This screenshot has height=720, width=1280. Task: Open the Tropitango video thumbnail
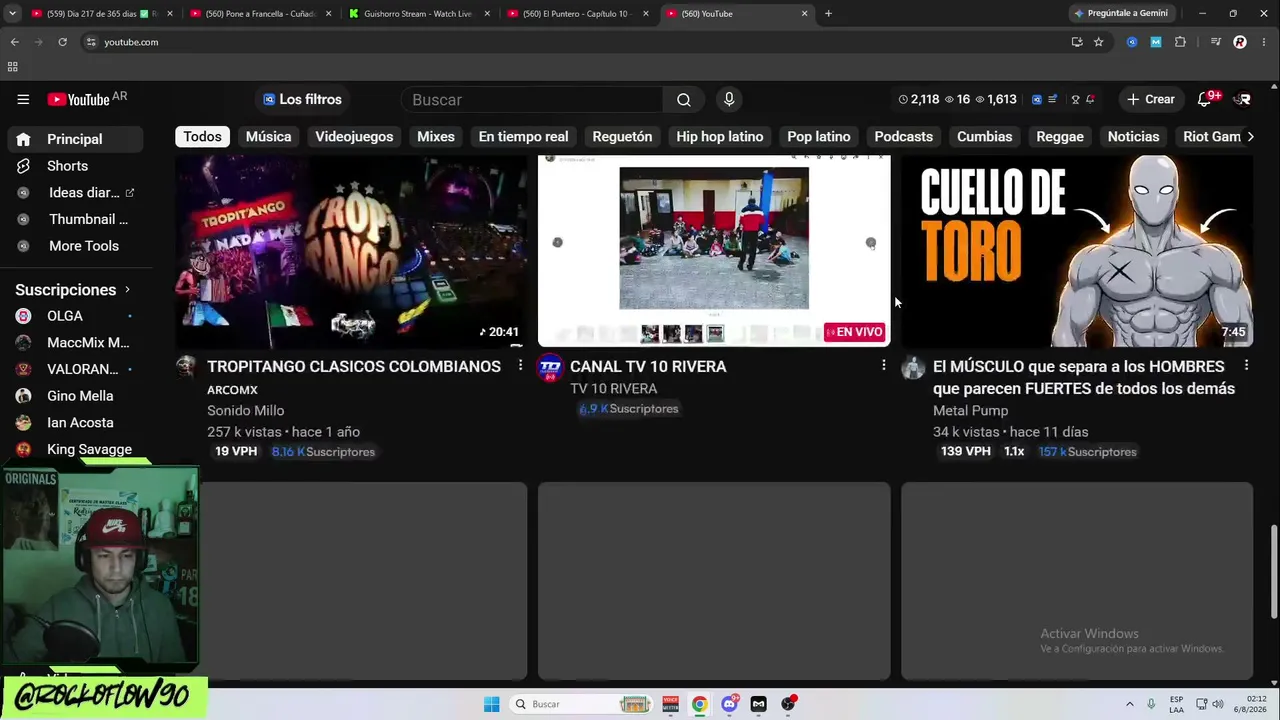pyautogui.click(x=351, y=251)
